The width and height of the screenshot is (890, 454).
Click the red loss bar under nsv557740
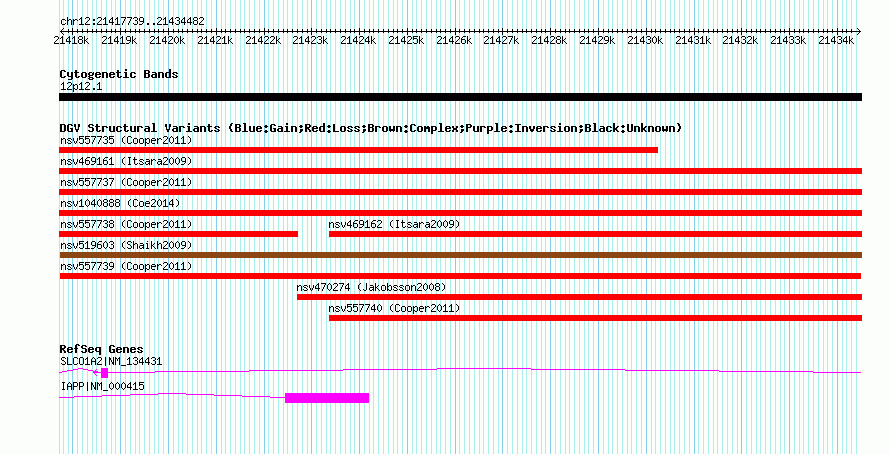click(x=595, y=318)
